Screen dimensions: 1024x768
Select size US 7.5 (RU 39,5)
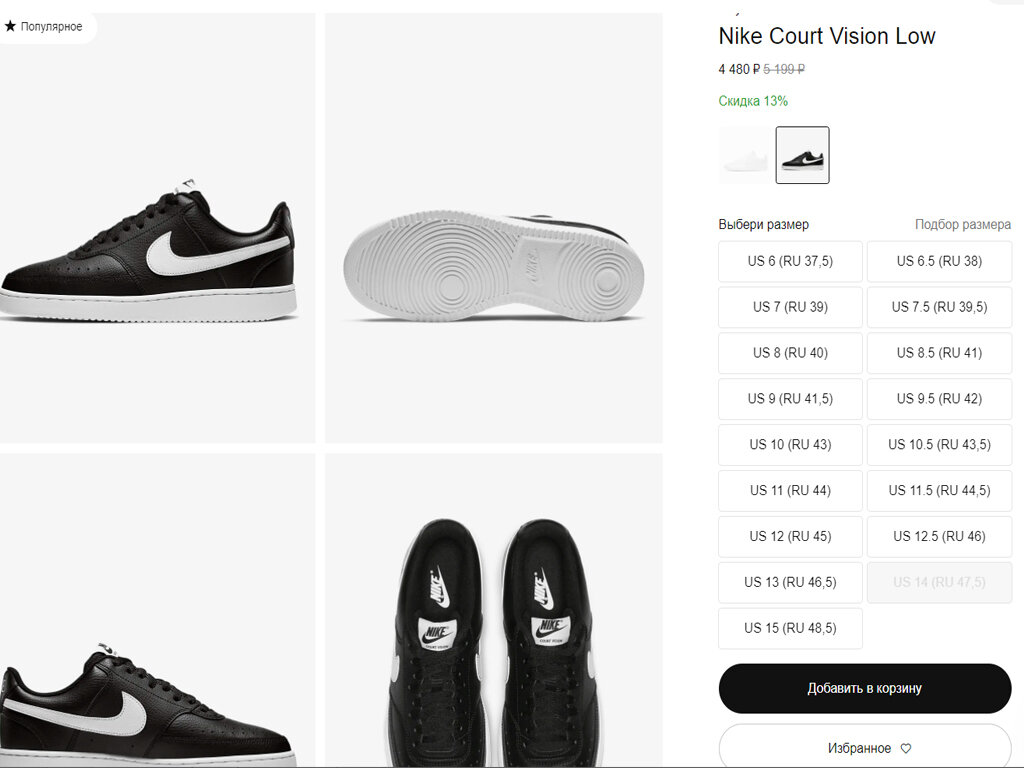coord(939,307)
